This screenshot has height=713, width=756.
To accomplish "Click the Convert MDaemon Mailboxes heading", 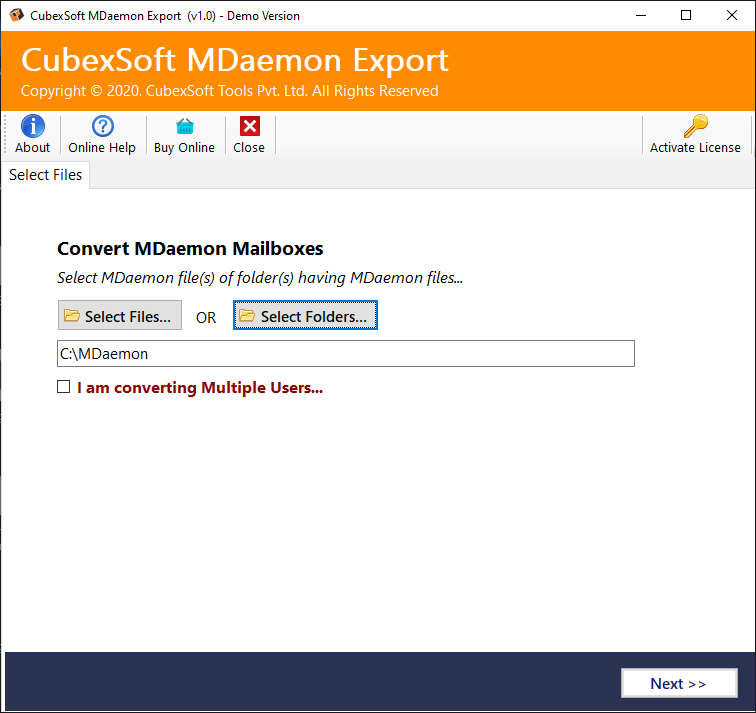I will 190,249.
